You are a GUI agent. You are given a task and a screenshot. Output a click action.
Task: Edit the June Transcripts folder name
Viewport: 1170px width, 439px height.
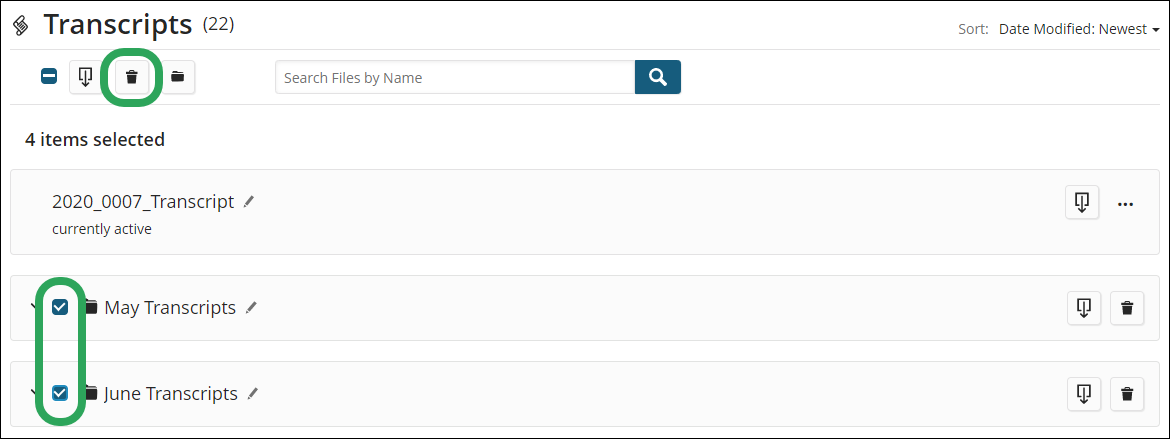click(x=253, y=393)
